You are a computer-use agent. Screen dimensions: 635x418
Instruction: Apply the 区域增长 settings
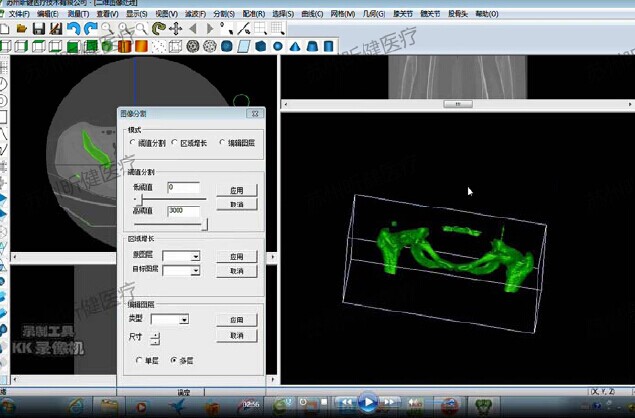point(237,256)
